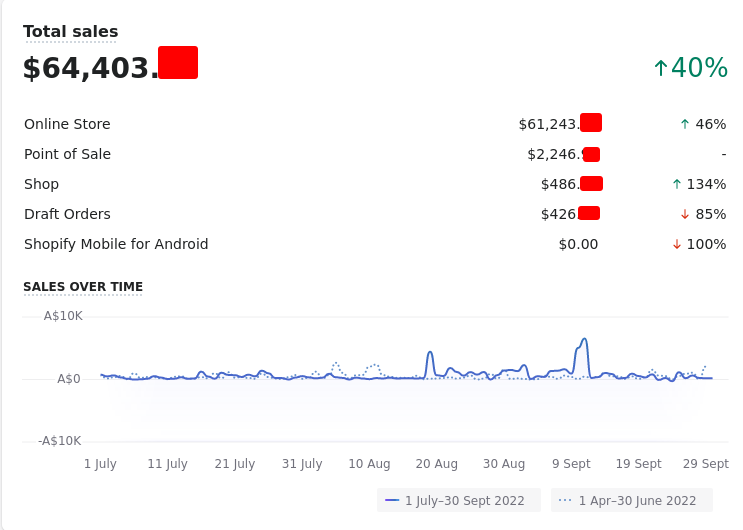Click the Draft Orders red down arrow
743x530 pixels.
coord(685,214)
